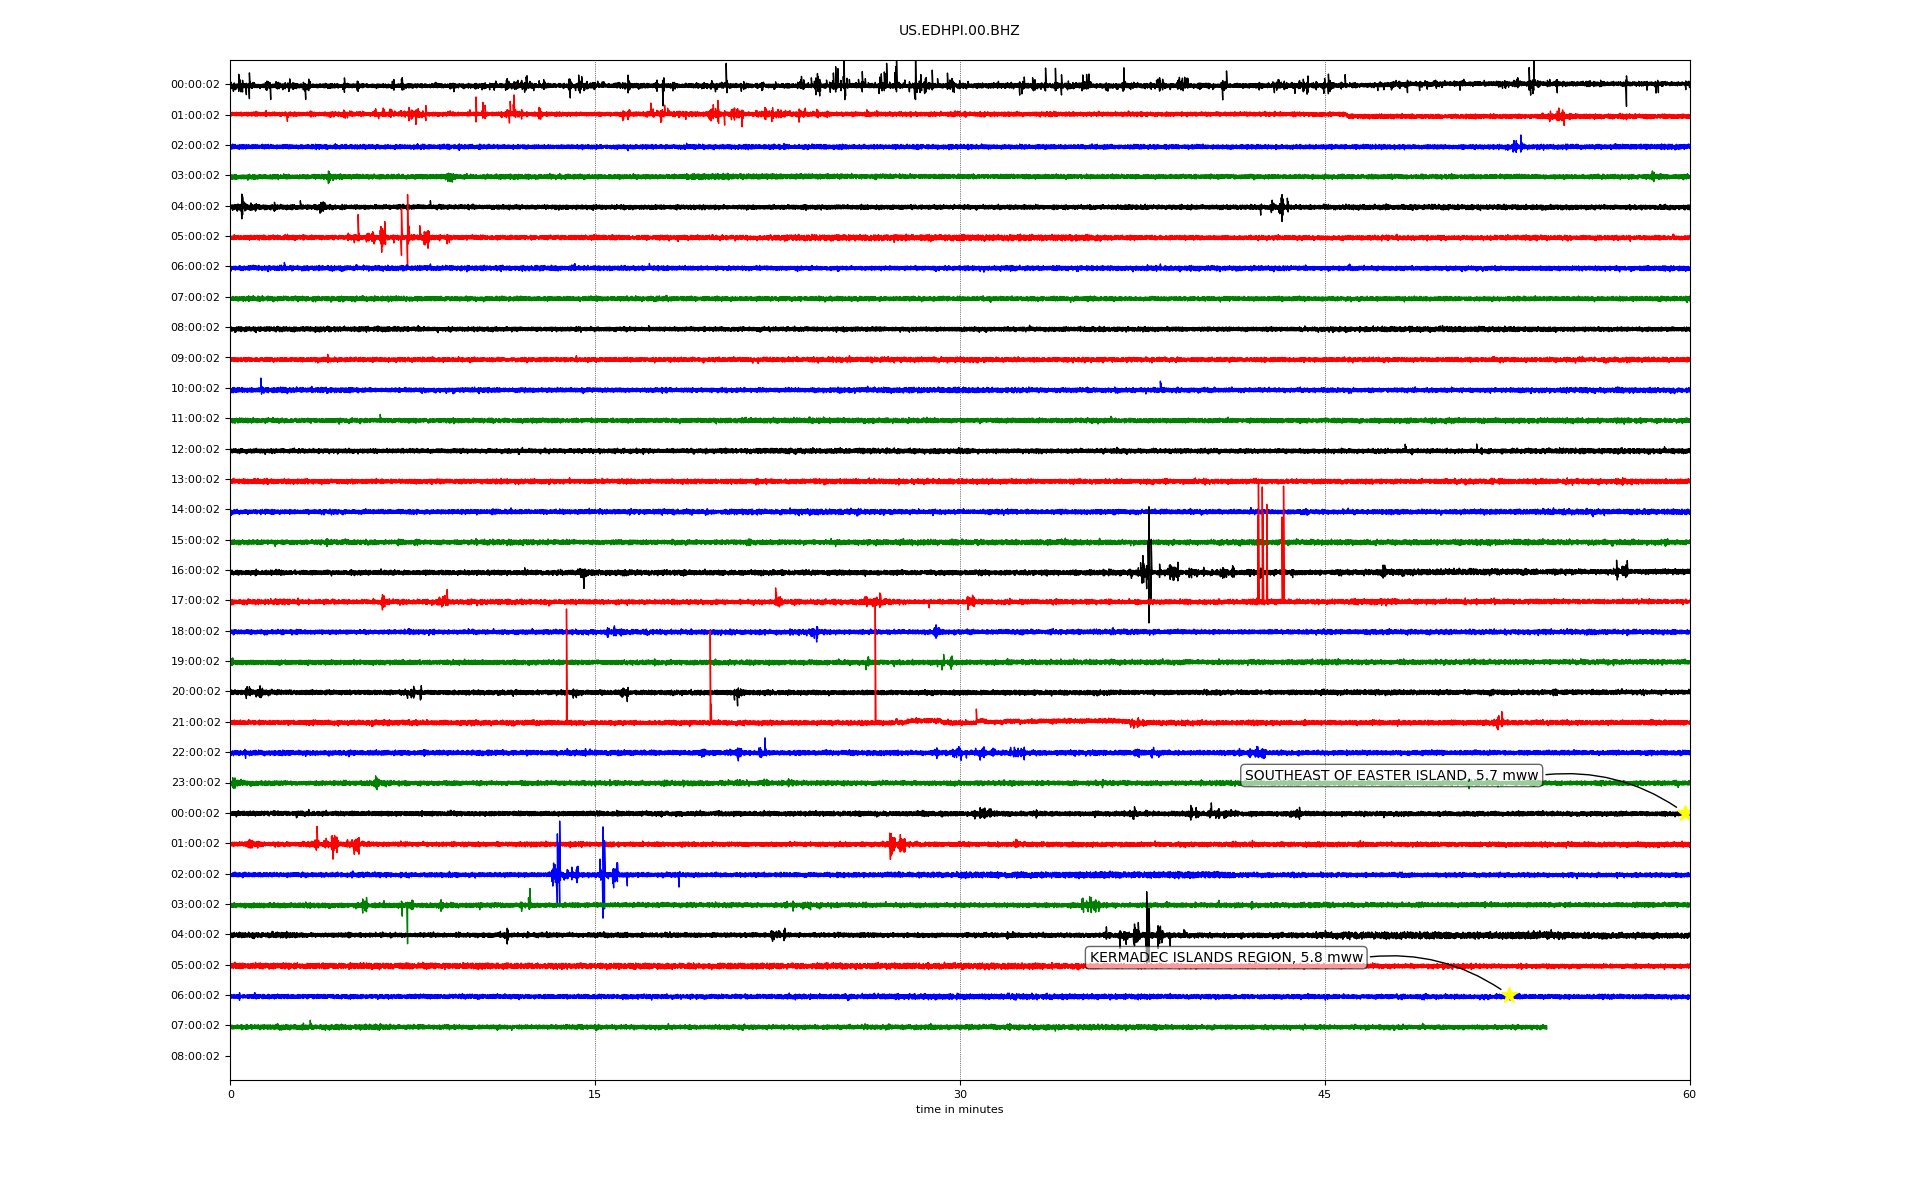
Task: Click the 23:00:02 row time label
Action: tap(195, 783)
